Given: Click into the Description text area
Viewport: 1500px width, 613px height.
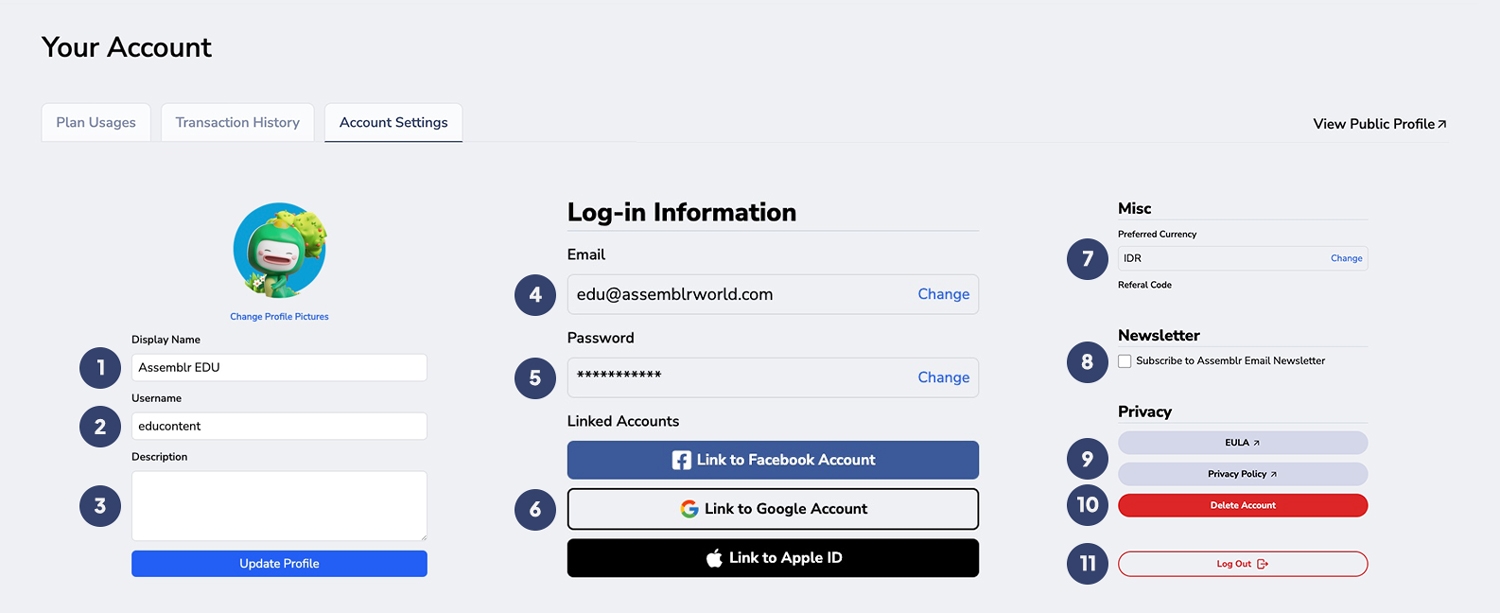Looking at the screenshot, I should (279, 506).
